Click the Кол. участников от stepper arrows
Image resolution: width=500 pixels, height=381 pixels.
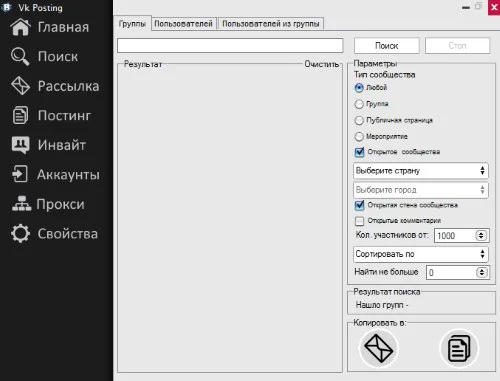[x=481, y=235]
